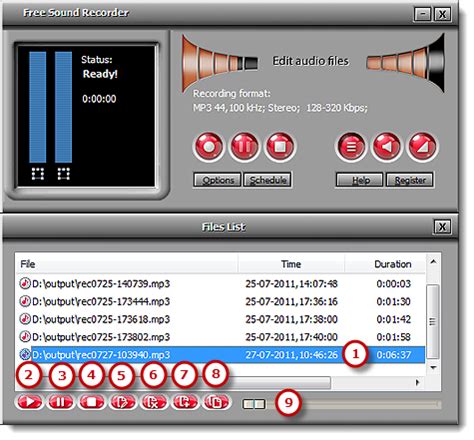Screen dimensions: 474x440
Task: Pause recording using the round pause button
Action: click(245, 147)
